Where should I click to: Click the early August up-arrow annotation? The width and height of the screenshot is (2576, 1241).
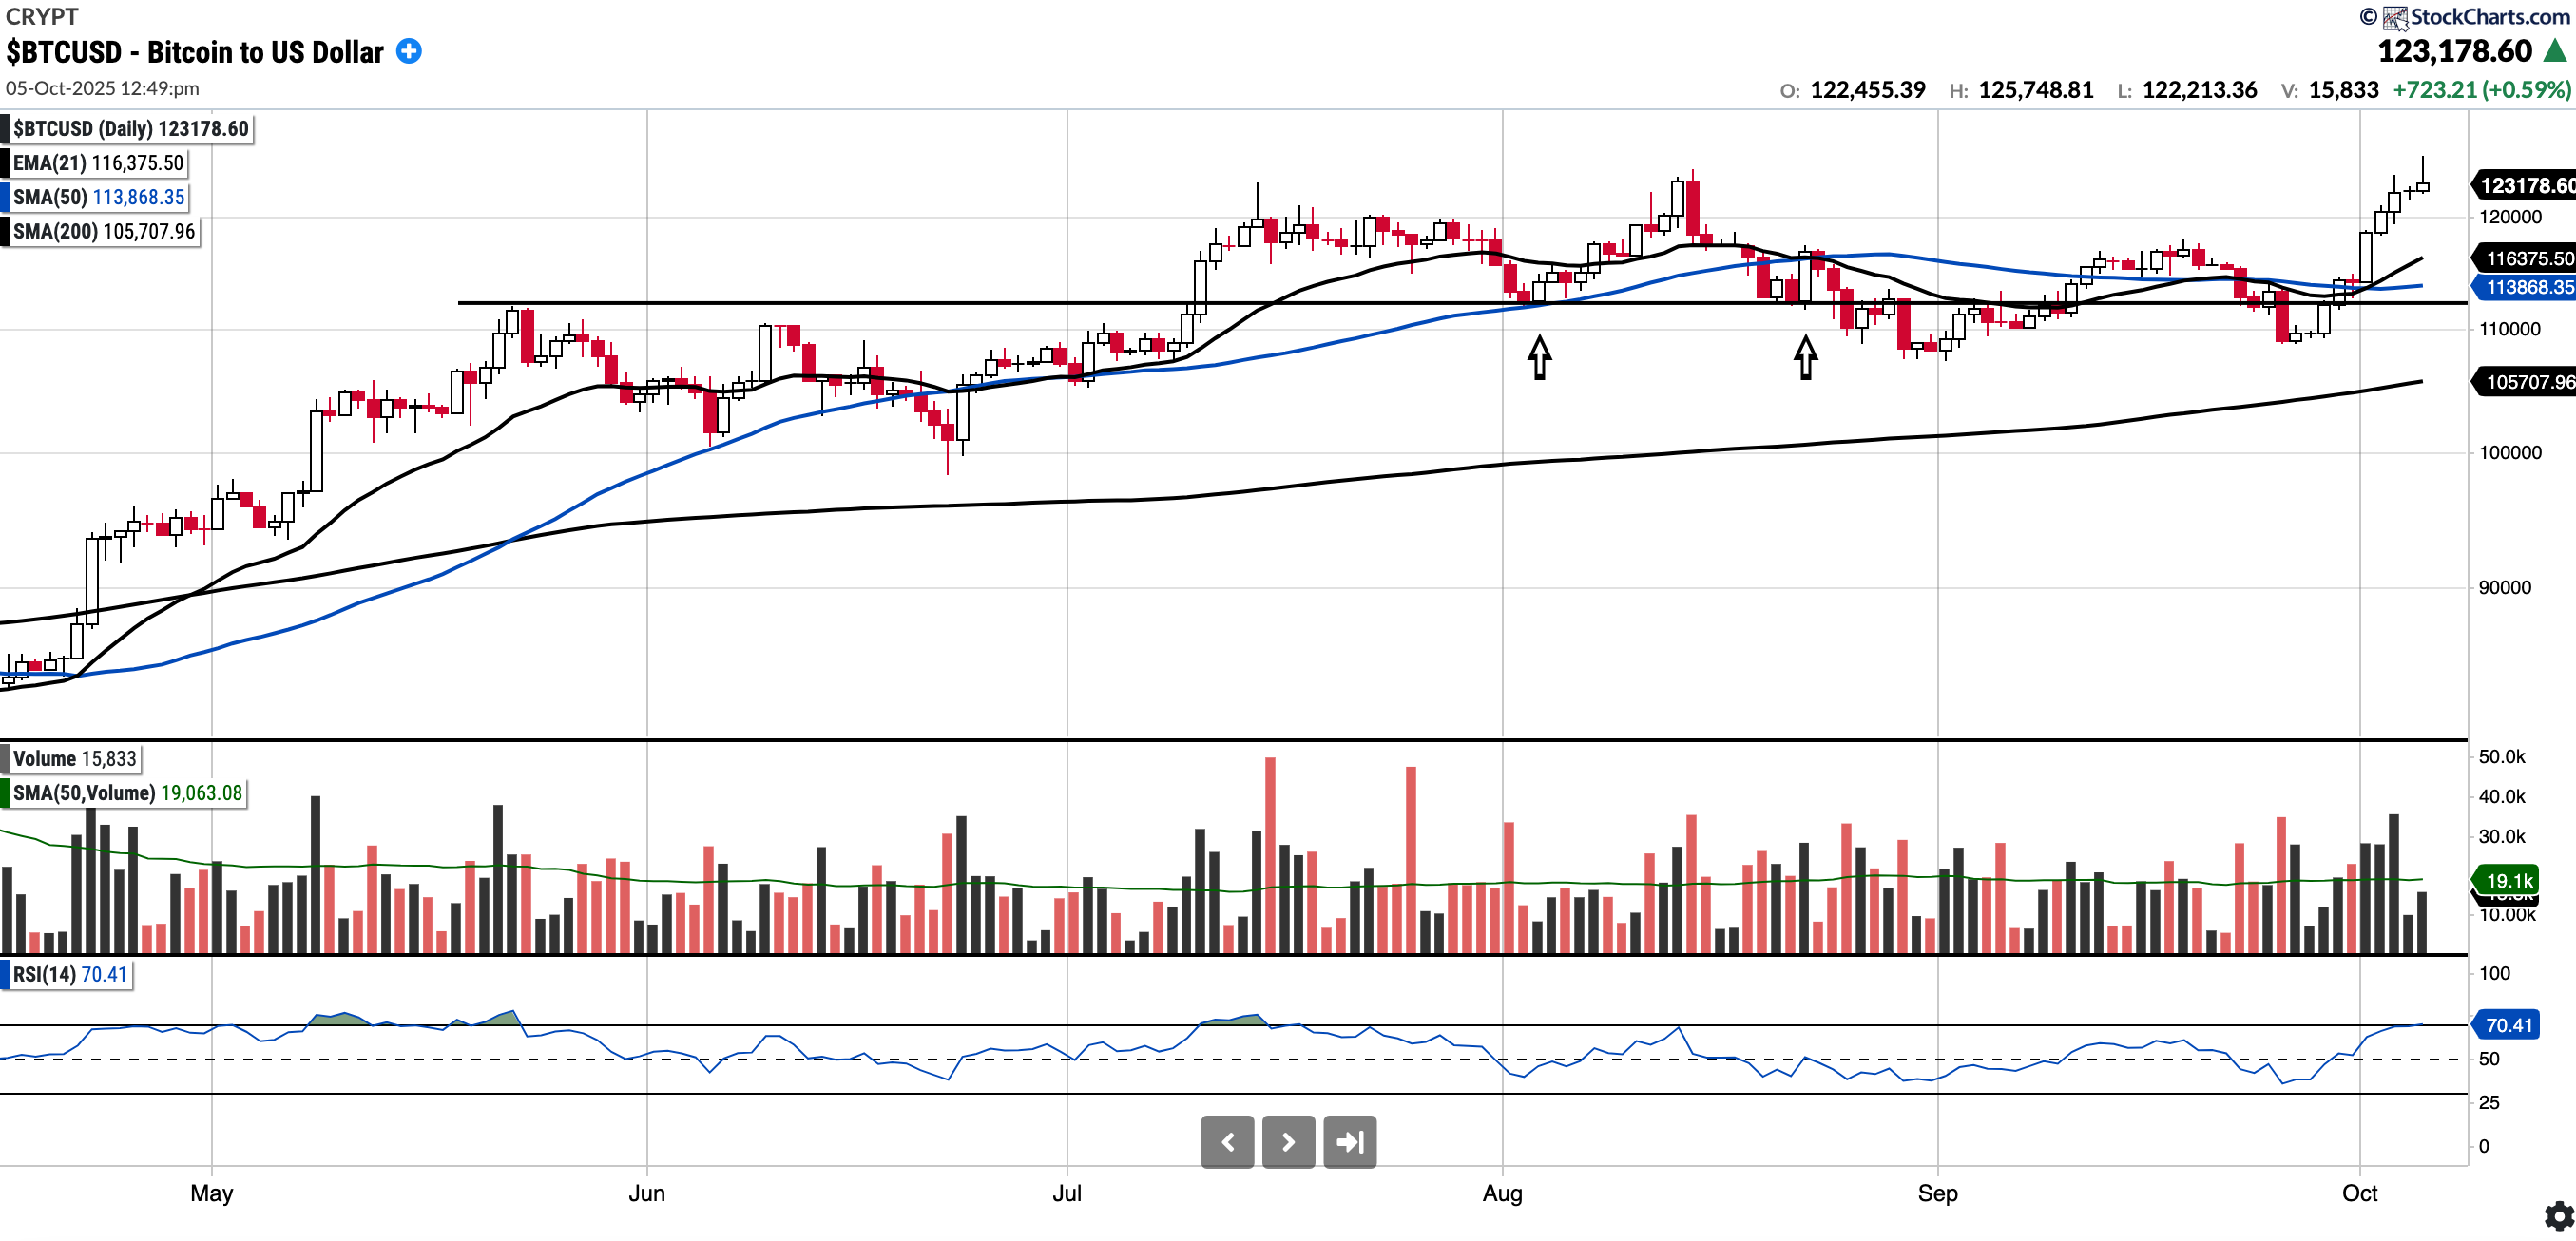coord(1539,357)
